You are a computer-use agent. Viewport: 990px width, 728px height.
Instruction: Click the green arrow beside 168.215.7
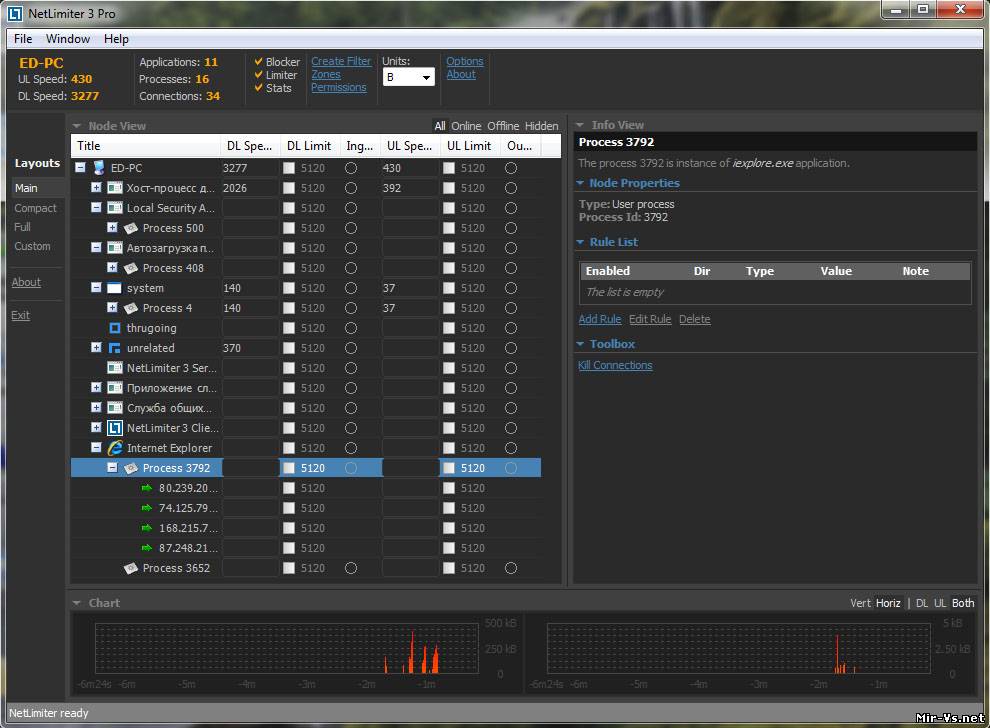[146, 528]
